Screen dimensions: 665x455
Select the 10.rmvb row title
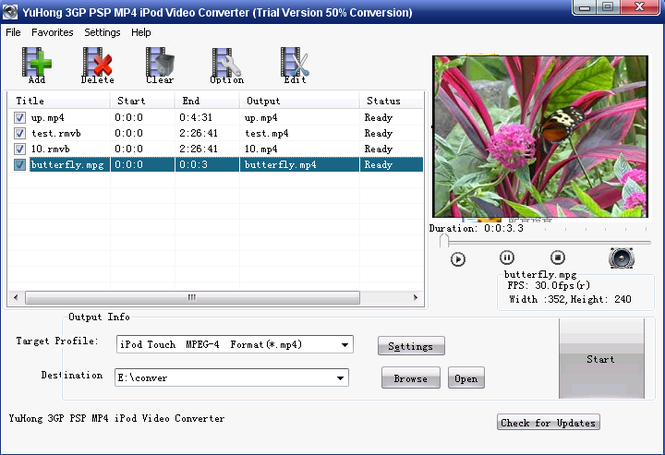50,149
